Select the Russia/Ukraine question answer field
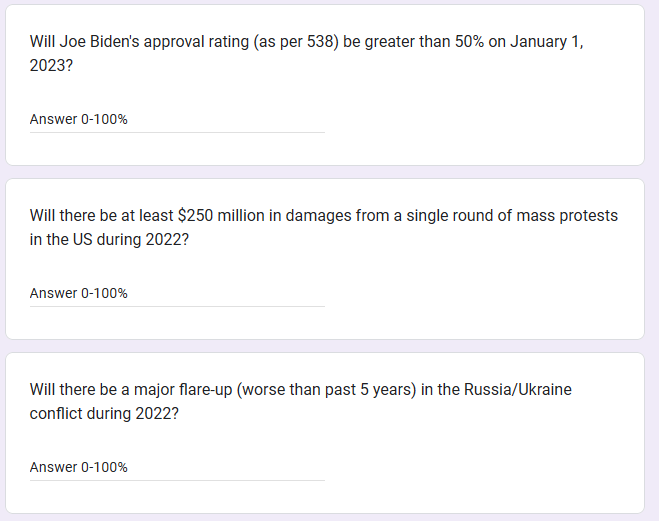659x521 pixels. (x=177, y=468)
